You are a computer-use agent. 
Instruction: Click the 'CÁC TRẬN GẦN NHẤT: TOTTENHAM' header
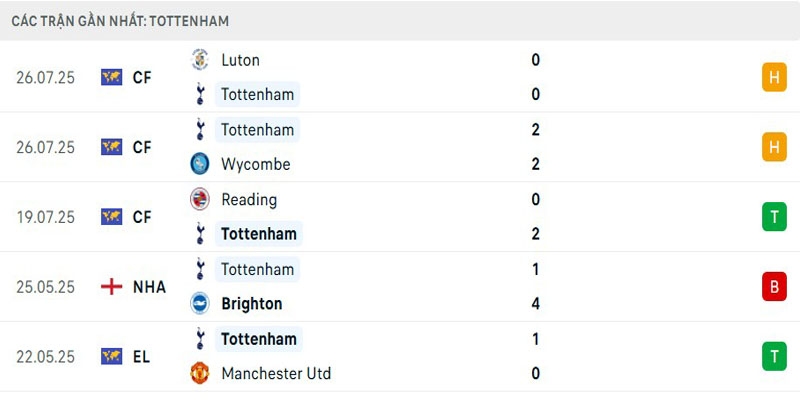pos(120,21)
